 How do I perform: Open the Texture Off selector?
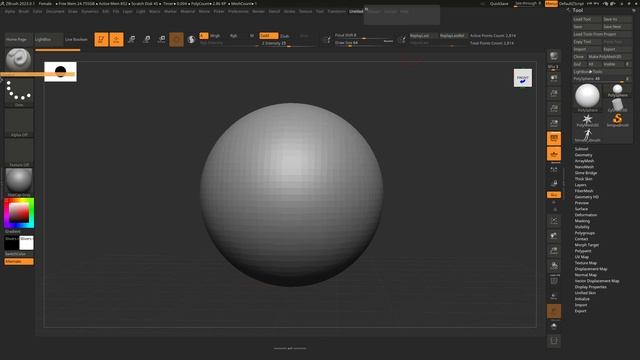coord(19,153)
